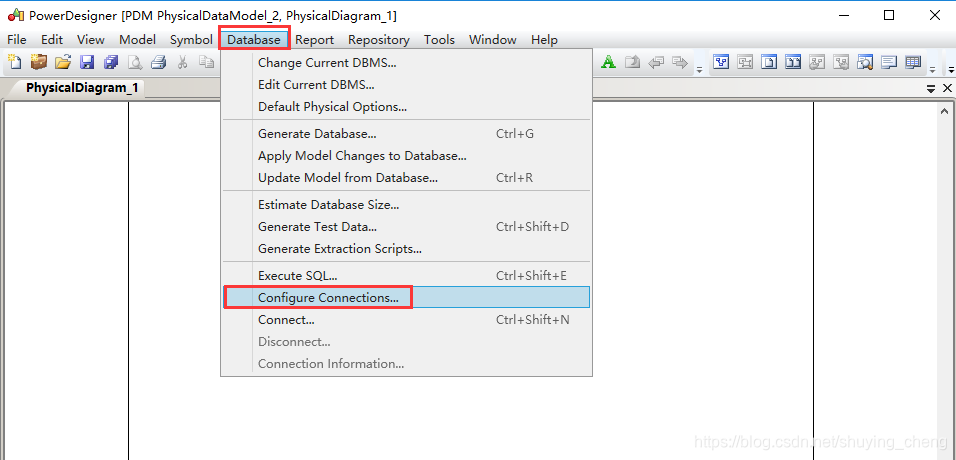This screenshot has width=956, height=460.
Task: Click the Copy toolbar icon
Action: pos(207,62)
